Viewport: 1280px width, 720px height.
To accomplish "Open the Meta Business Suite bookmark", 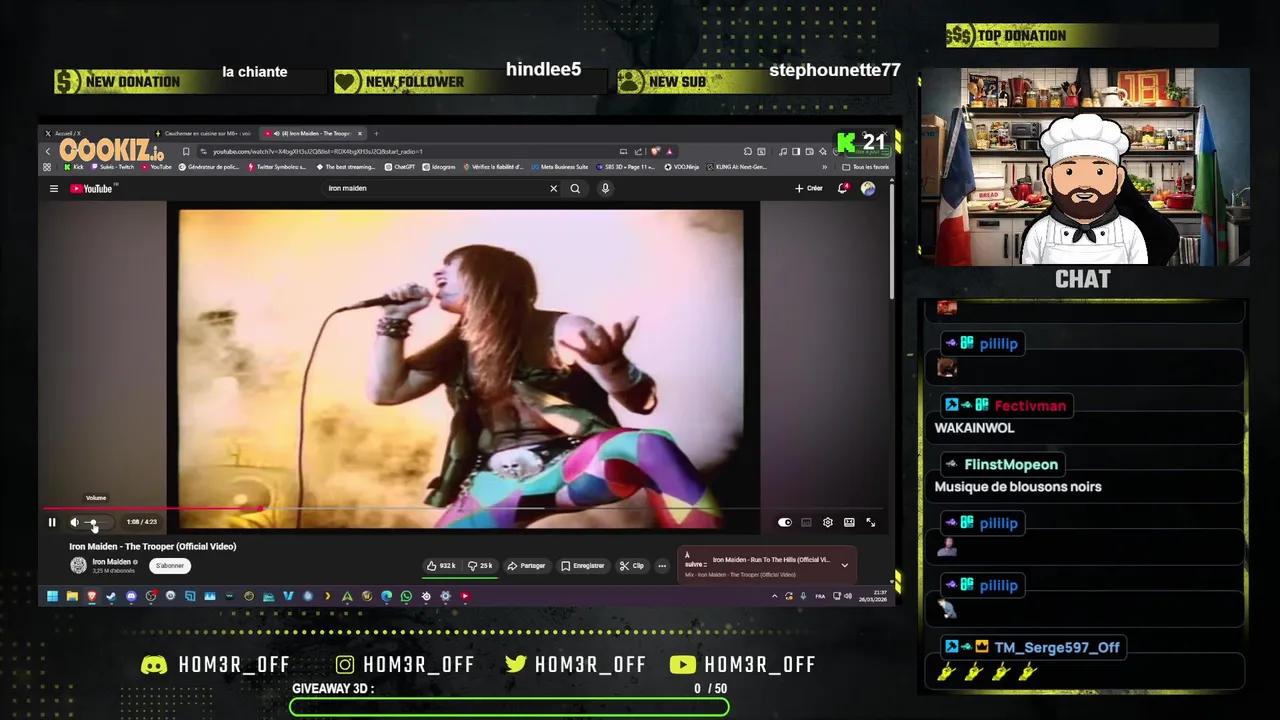I will [561, 167].
